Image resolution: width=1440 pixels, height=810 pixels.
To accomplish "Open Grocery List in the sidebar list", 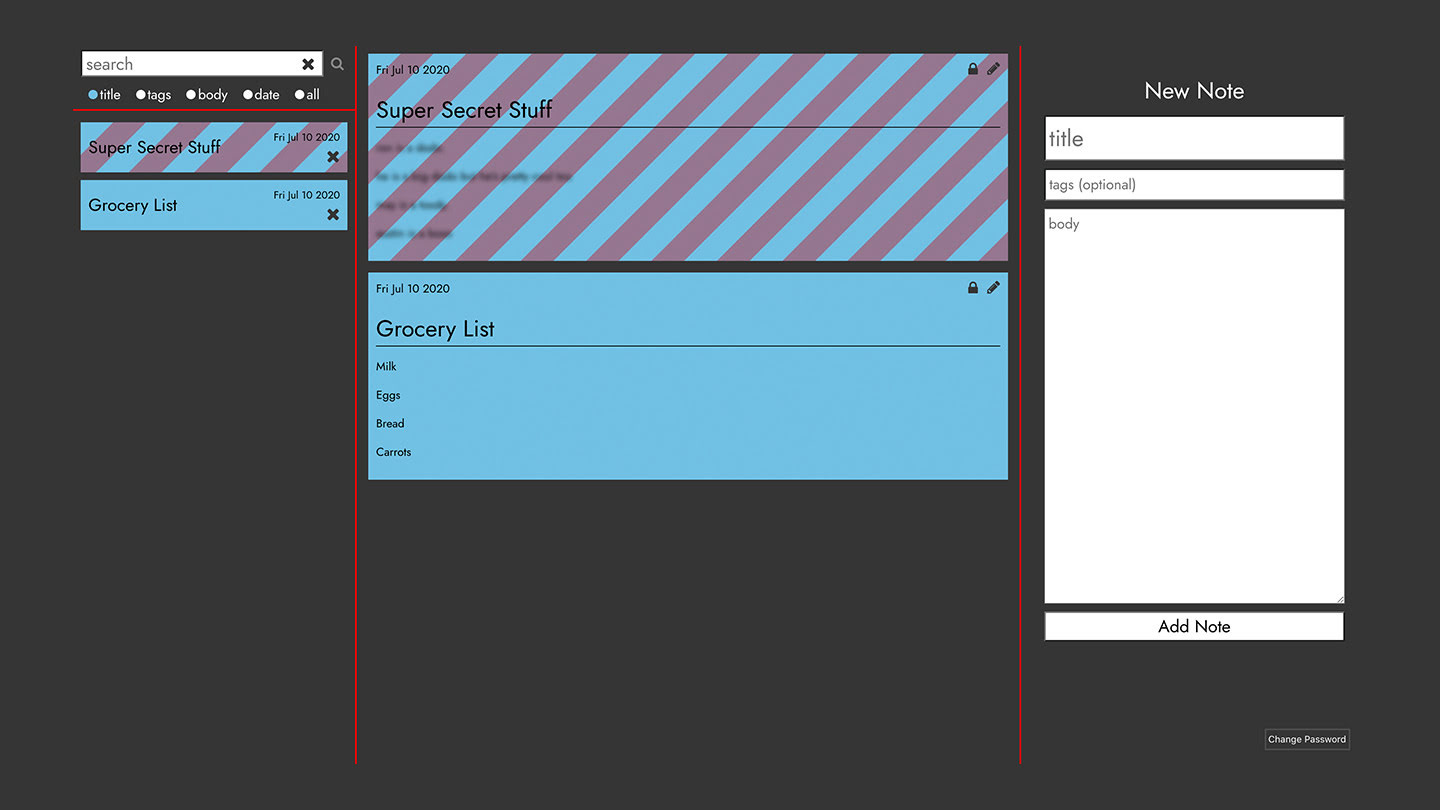I will click(214, 205).
